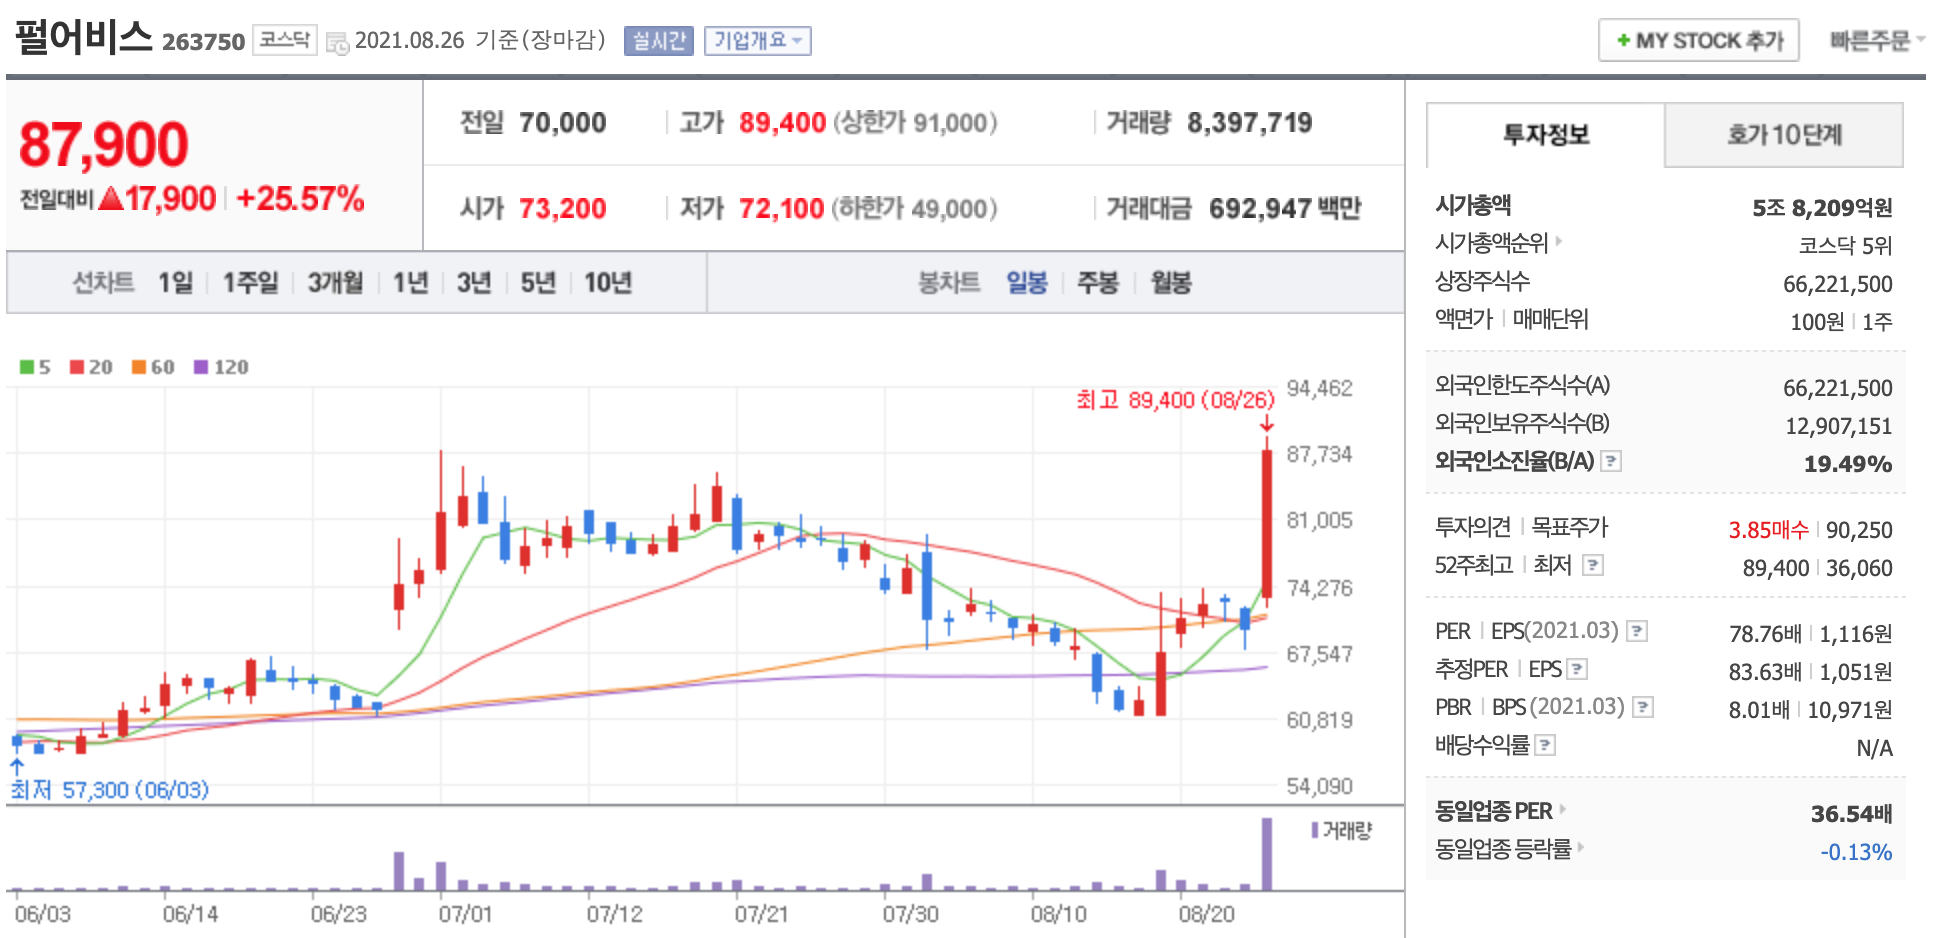This screenshot has height=938, width=1938.
Task: Click the 거래량 value 8,397,719
Action: [1250, 123]
